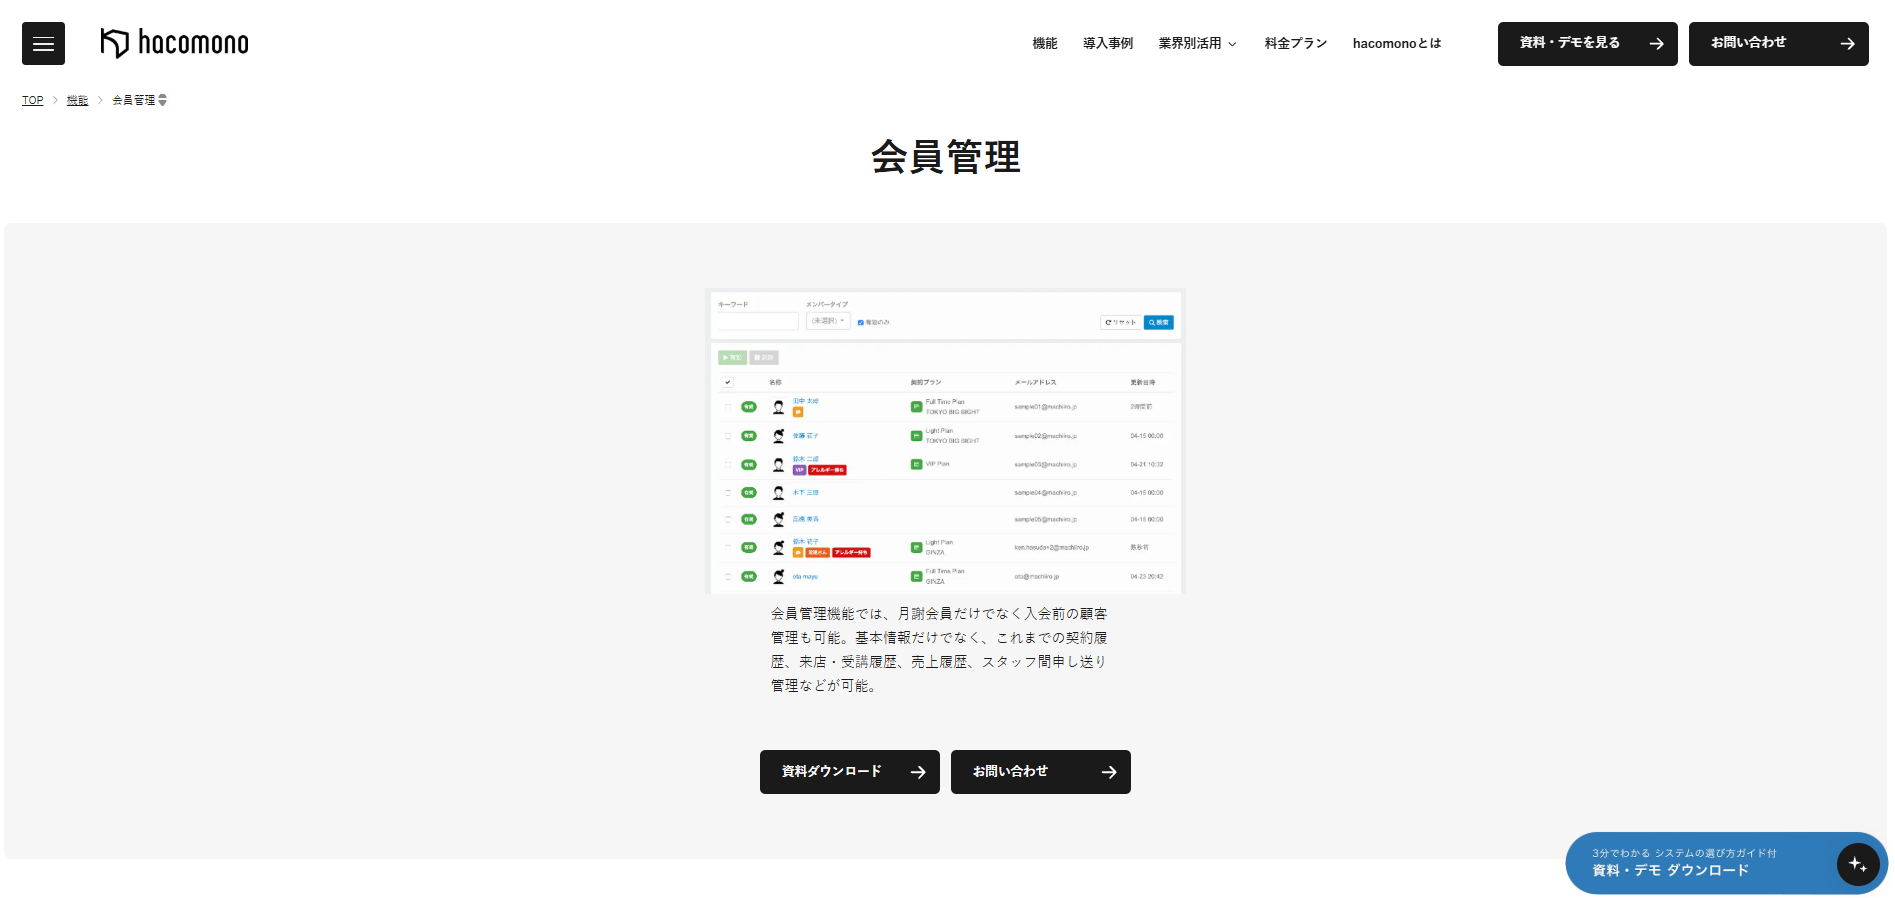Click the 機能 breadcrumb link

click(77, 100)
